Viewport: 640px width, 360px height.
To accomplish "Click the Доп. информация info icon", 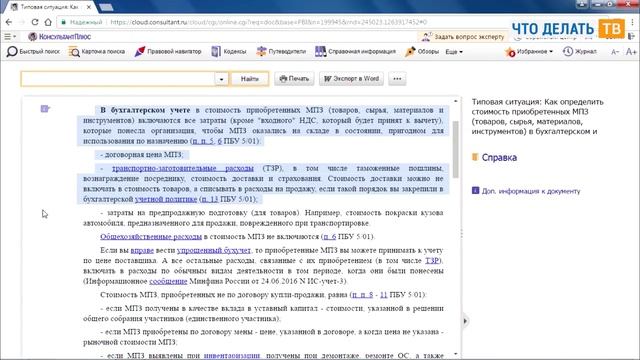I will (476, 191).
